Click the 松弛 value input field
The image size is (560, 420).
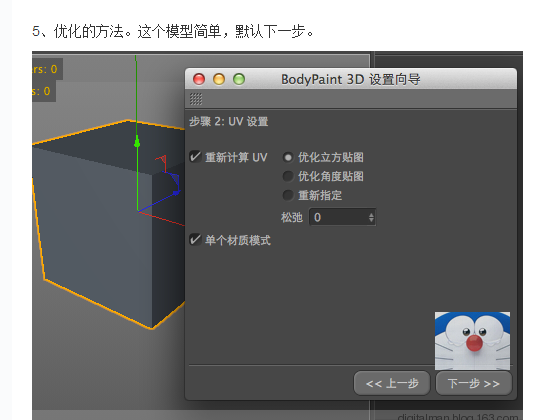(x=342, y=217)
